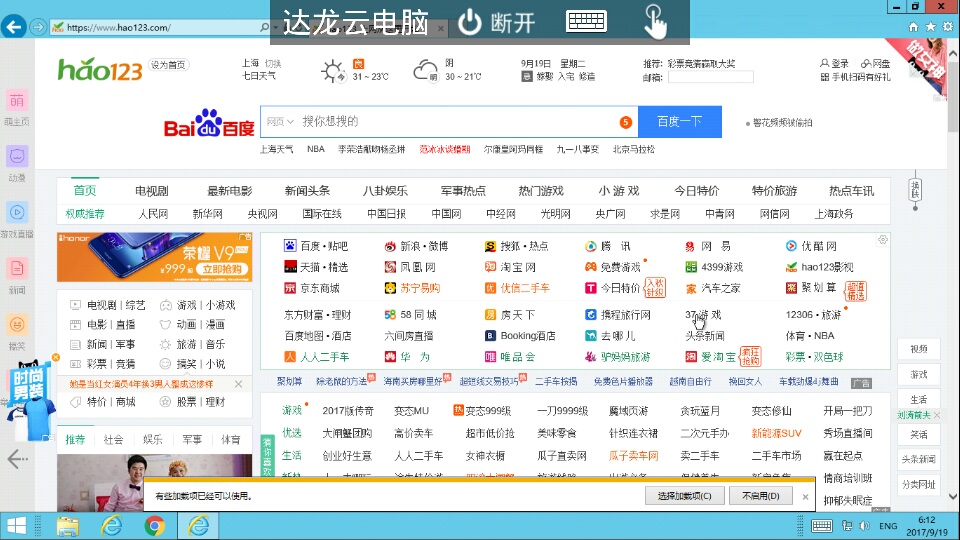The height and width of the screenshot is (540, 960).
Task: Click the sidebar collapse left arrow
Action: point(17,459)
